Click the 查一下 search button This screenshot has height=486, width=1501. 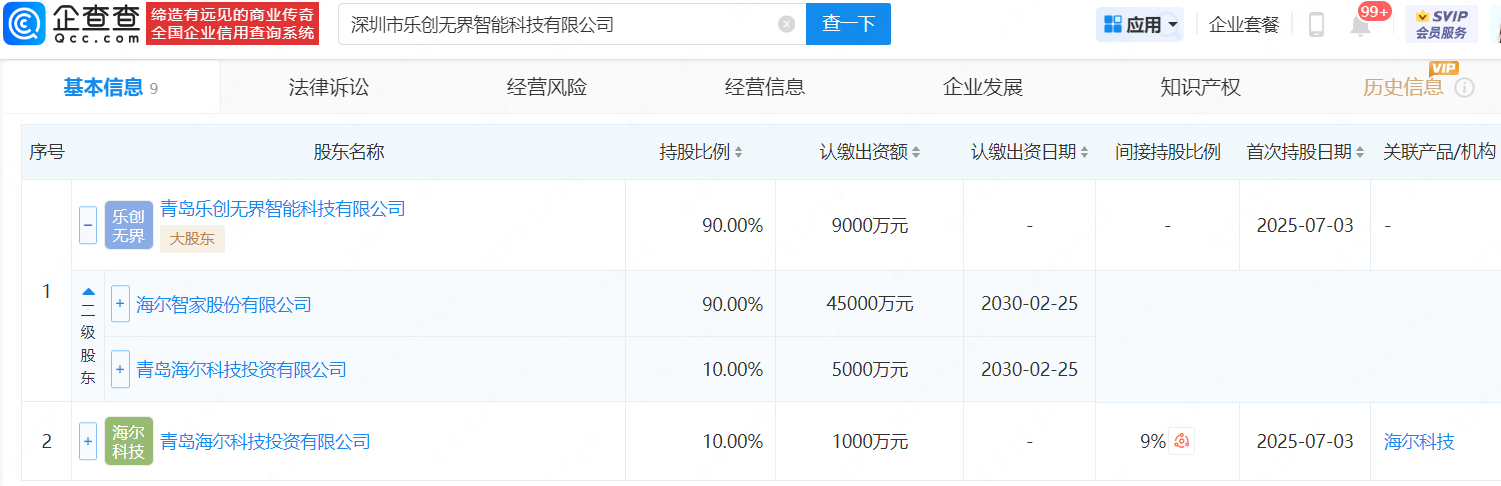[848, 24]
